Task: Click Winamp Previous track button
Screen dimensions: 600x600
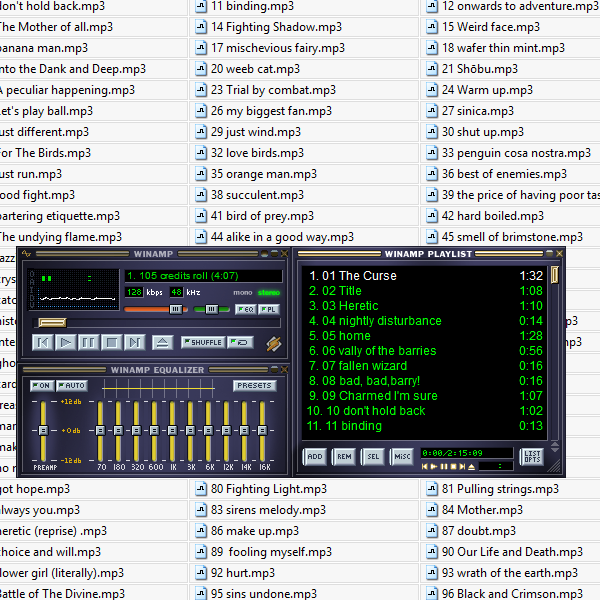Action: pos(43,342)
